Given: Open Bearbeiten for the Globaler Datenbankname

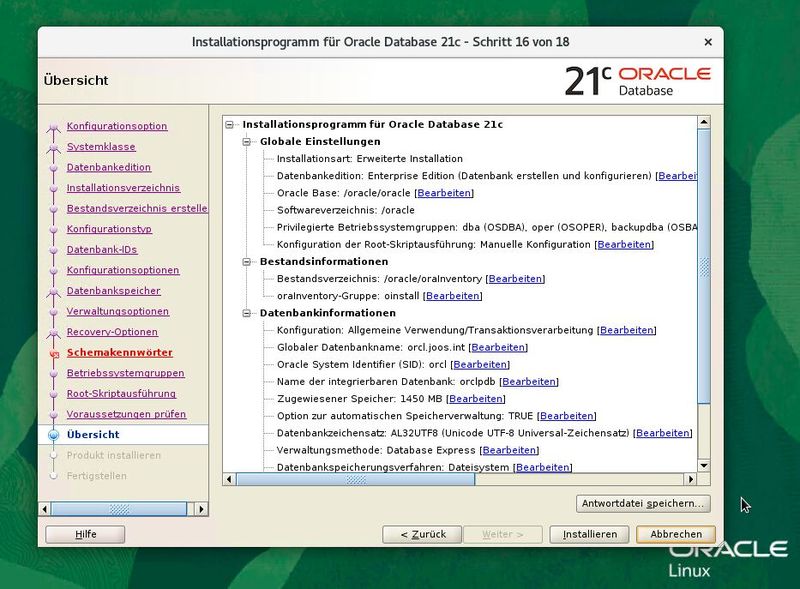Looking at the screenshot, I should coord(498,347).
